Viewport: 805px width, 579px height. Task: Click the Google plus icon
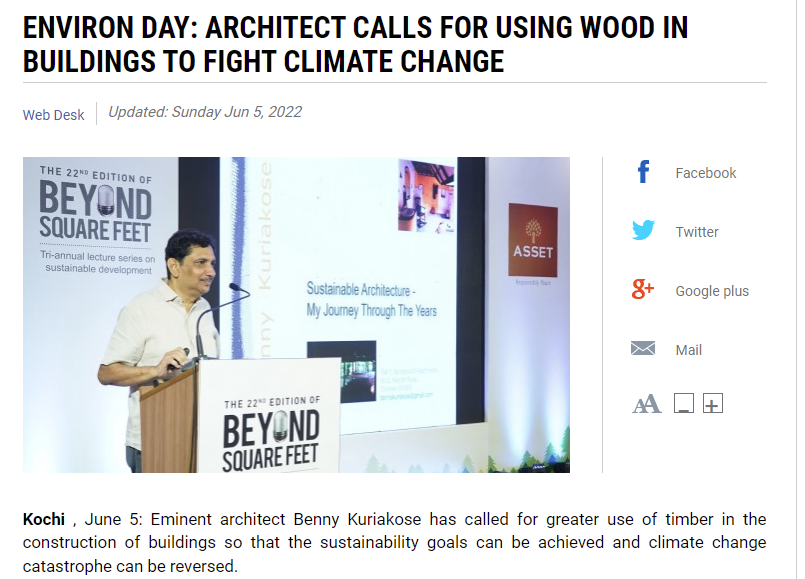[643, 289]
